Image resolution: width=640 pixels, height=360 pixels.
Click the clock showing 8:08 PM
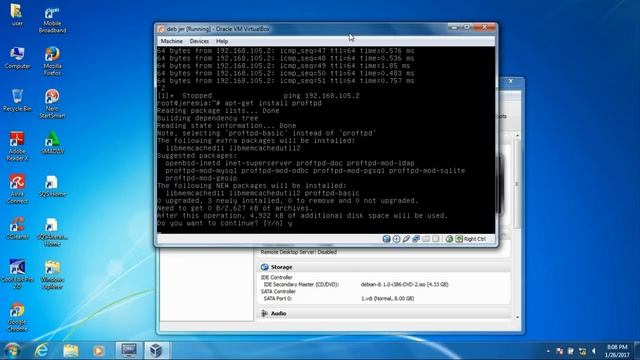point(617,351)
